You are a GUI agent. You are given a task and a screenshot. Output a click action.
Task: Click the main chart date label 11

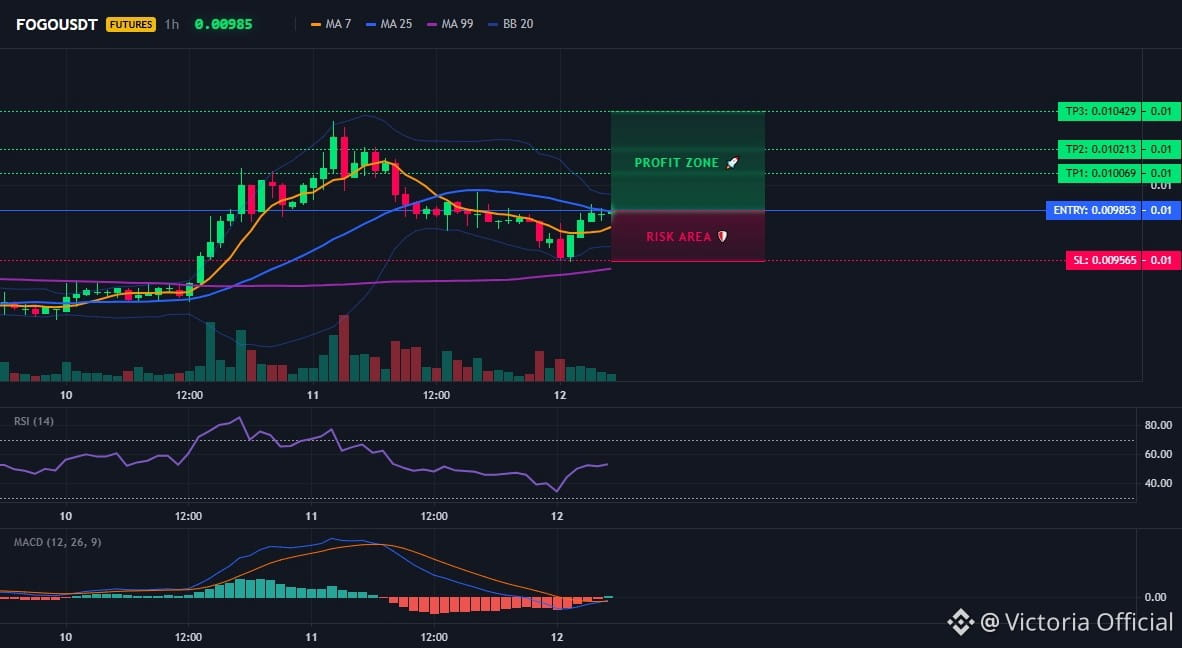pos(313,395)
